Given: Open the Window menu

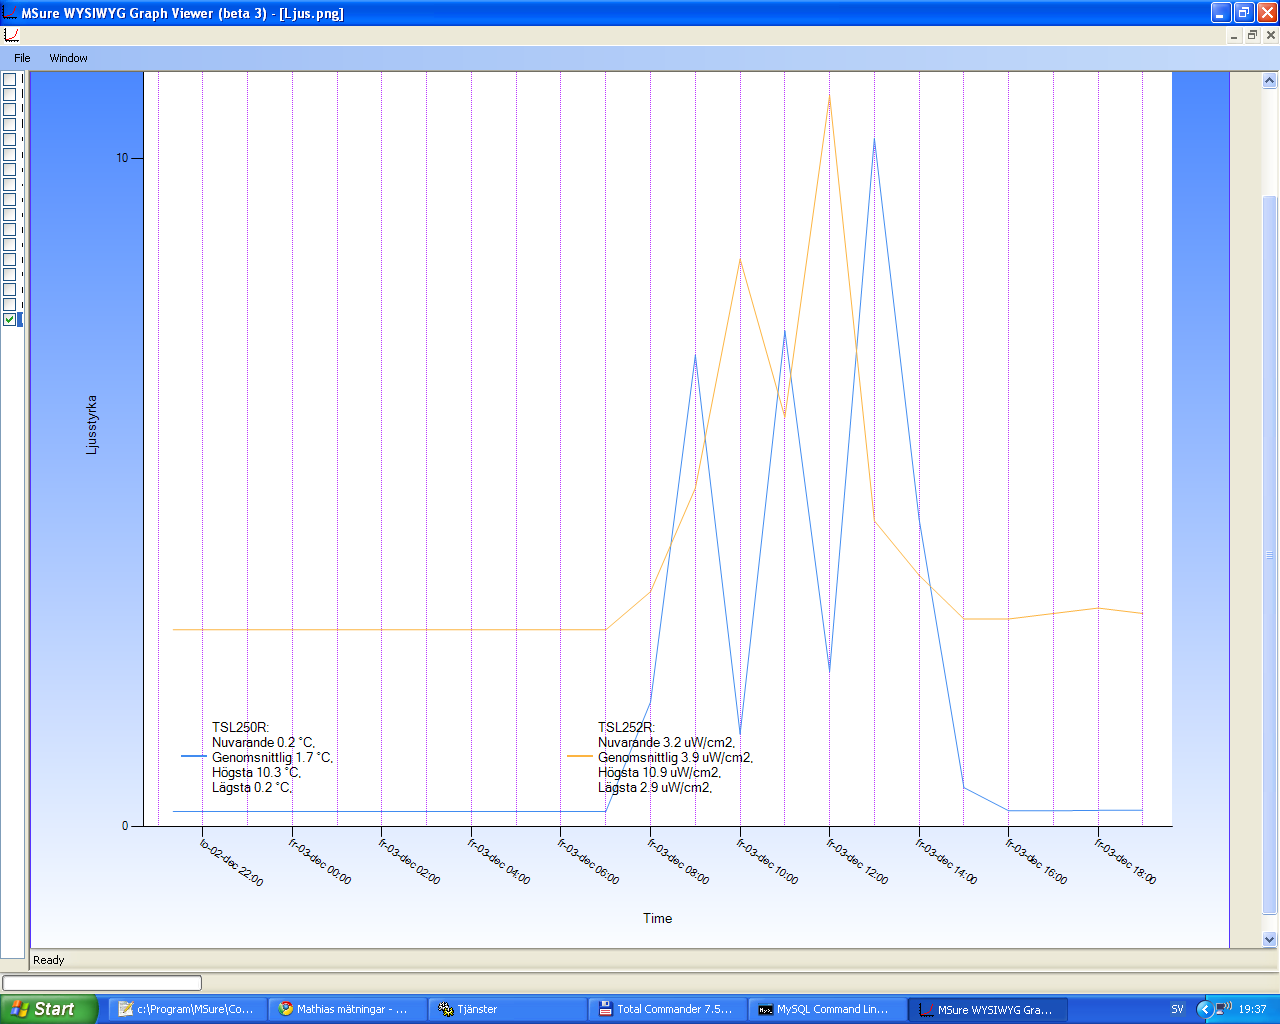Looking at the screenshot, I should point(68,58).
